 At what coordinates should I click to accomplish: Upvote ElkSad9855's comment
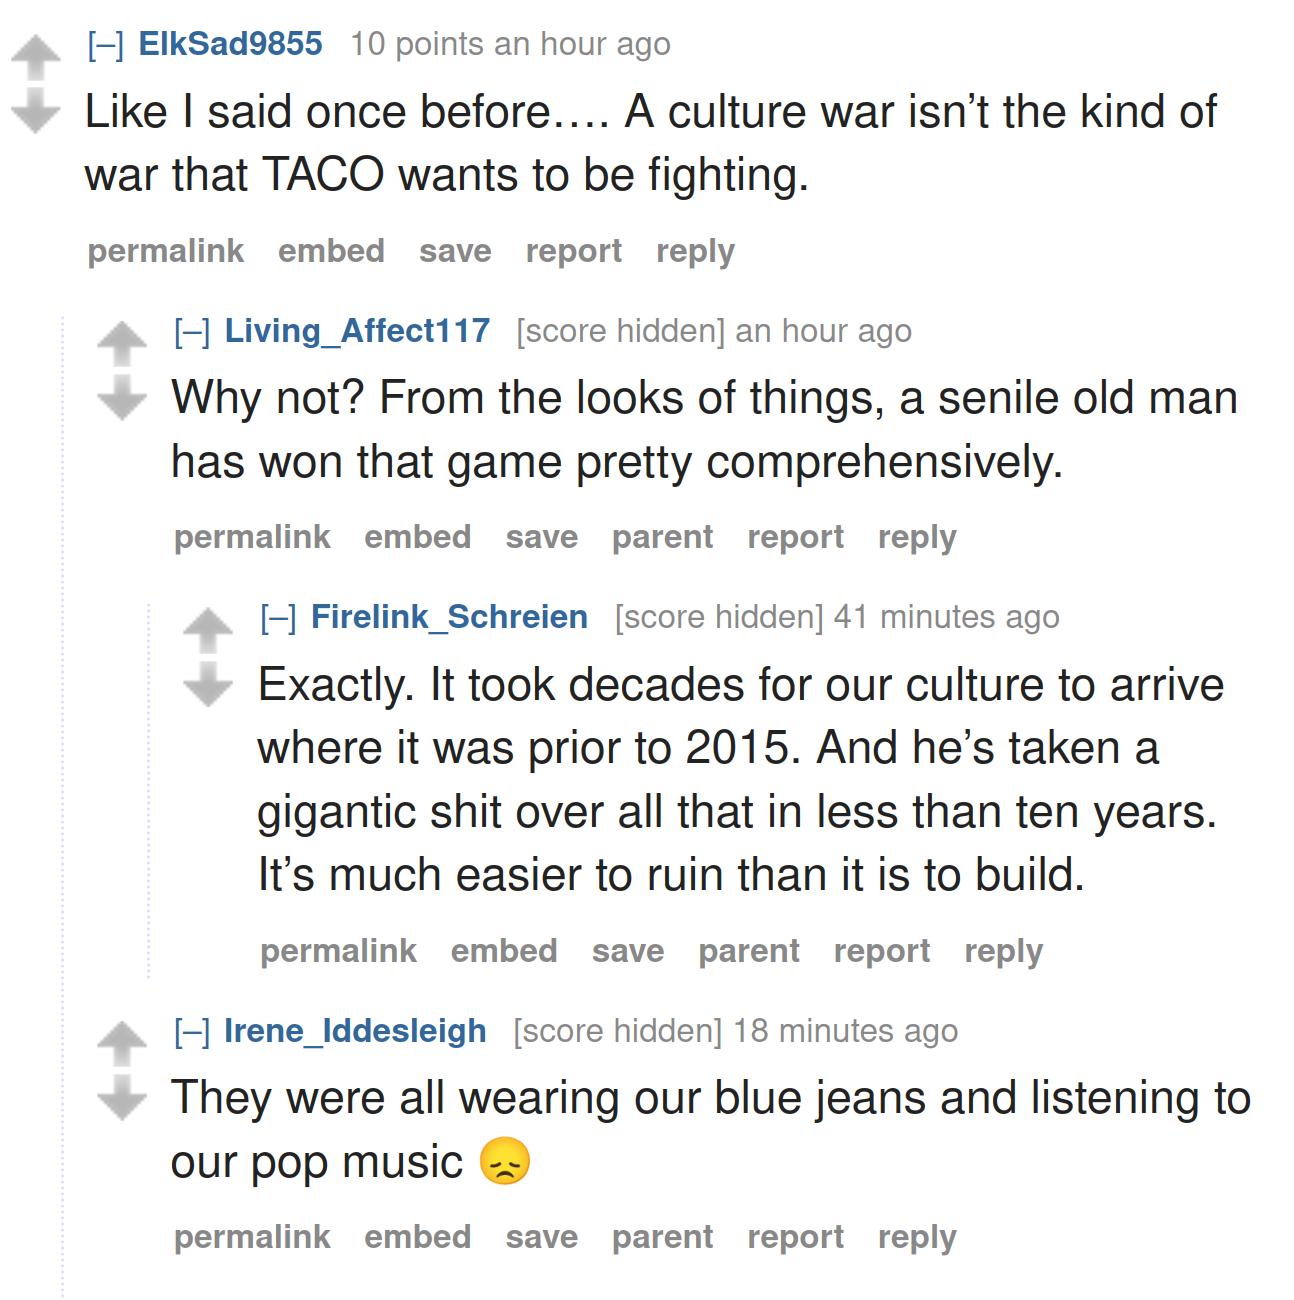(x=36, y=58)
